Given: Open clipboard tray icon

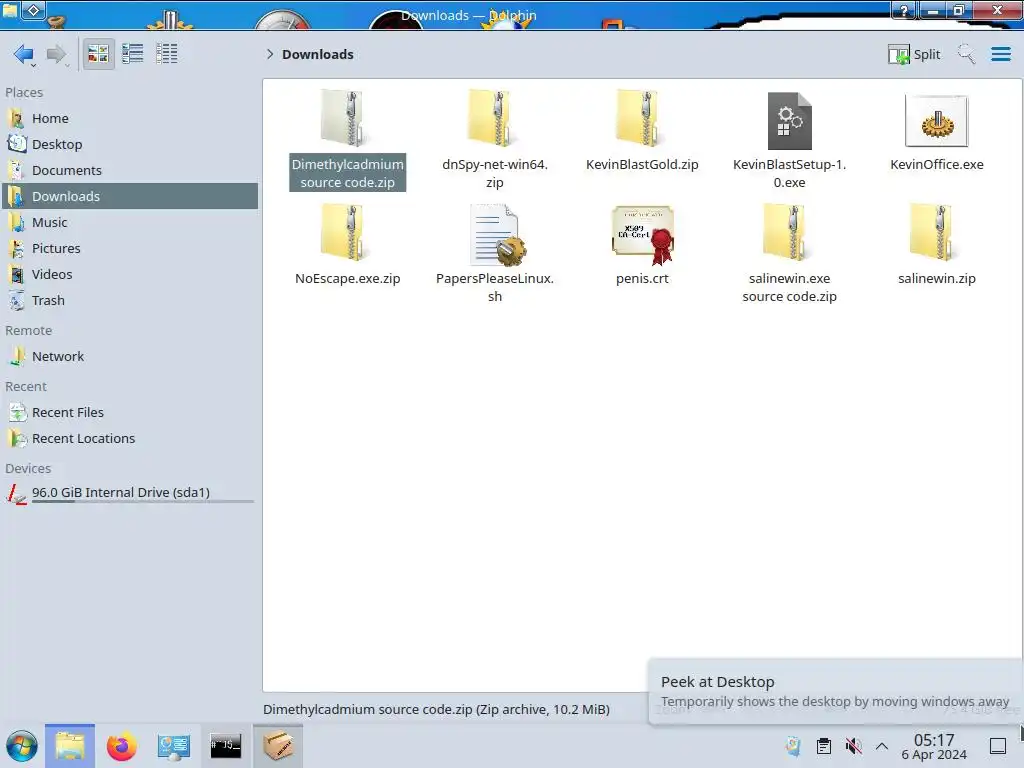Looking at the screenshot, I should (824, 746).
